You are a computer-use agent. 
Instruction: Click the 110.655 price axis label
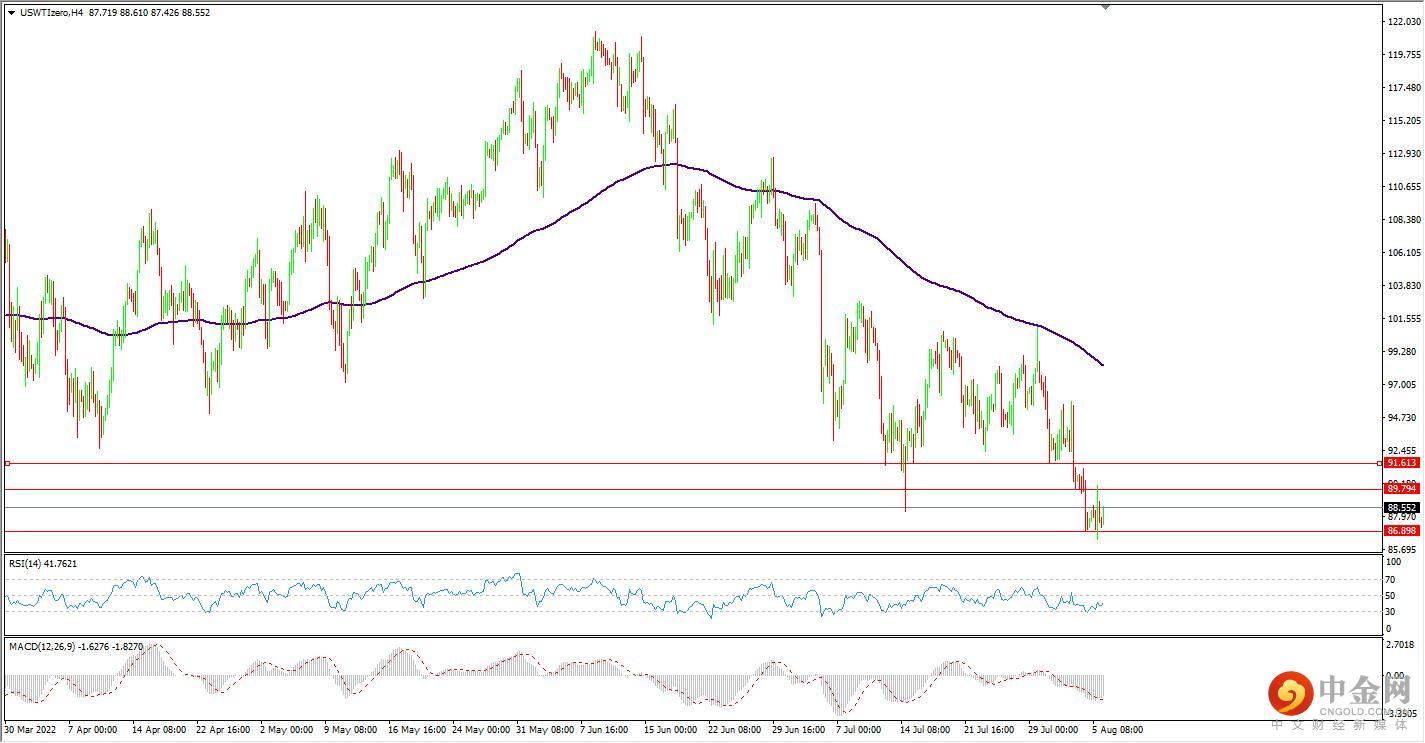pos(1404,187)
